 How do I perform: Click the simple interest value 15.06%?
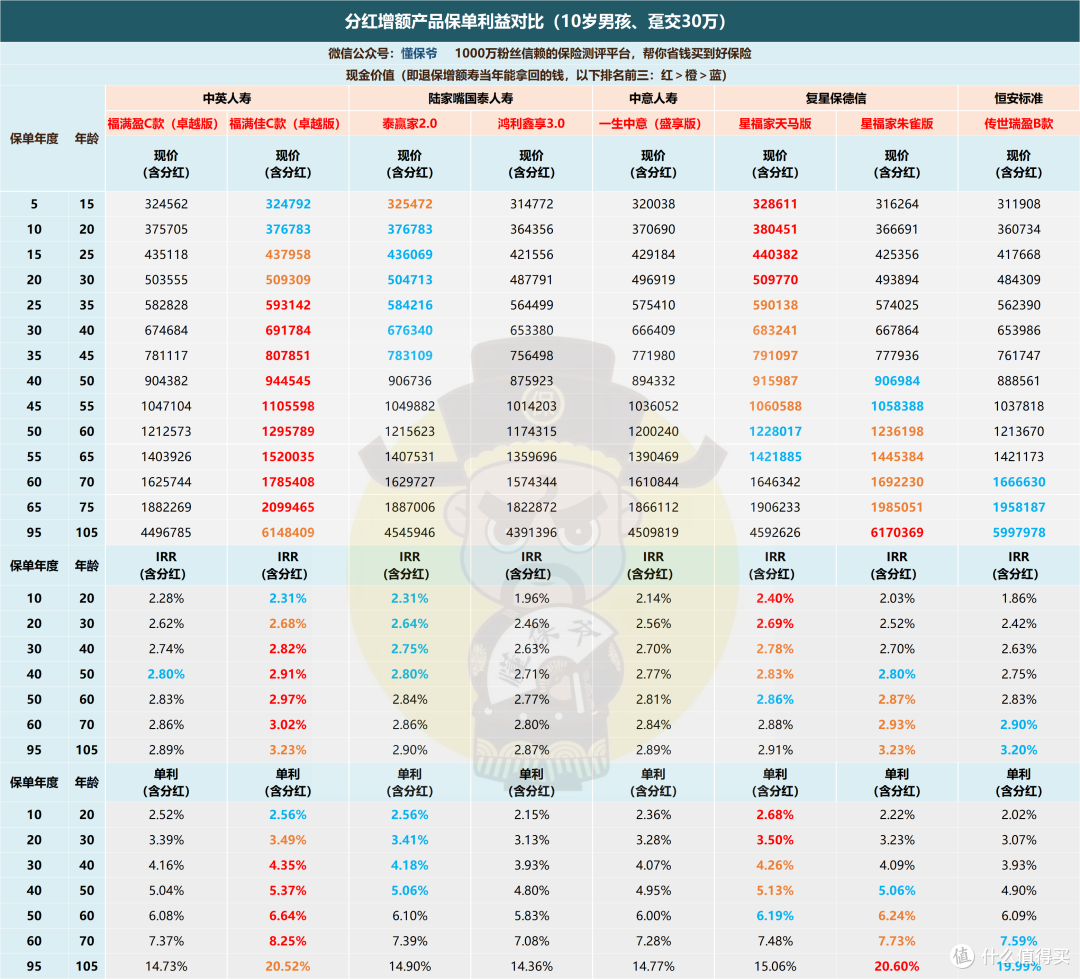click(775, 966)
